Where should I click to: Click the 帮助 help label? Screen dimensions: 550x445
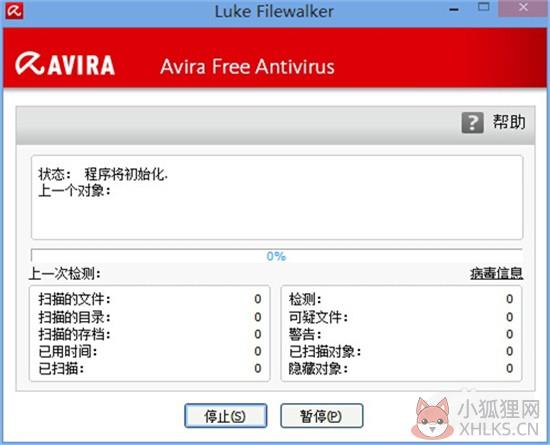tap(509, 122)
